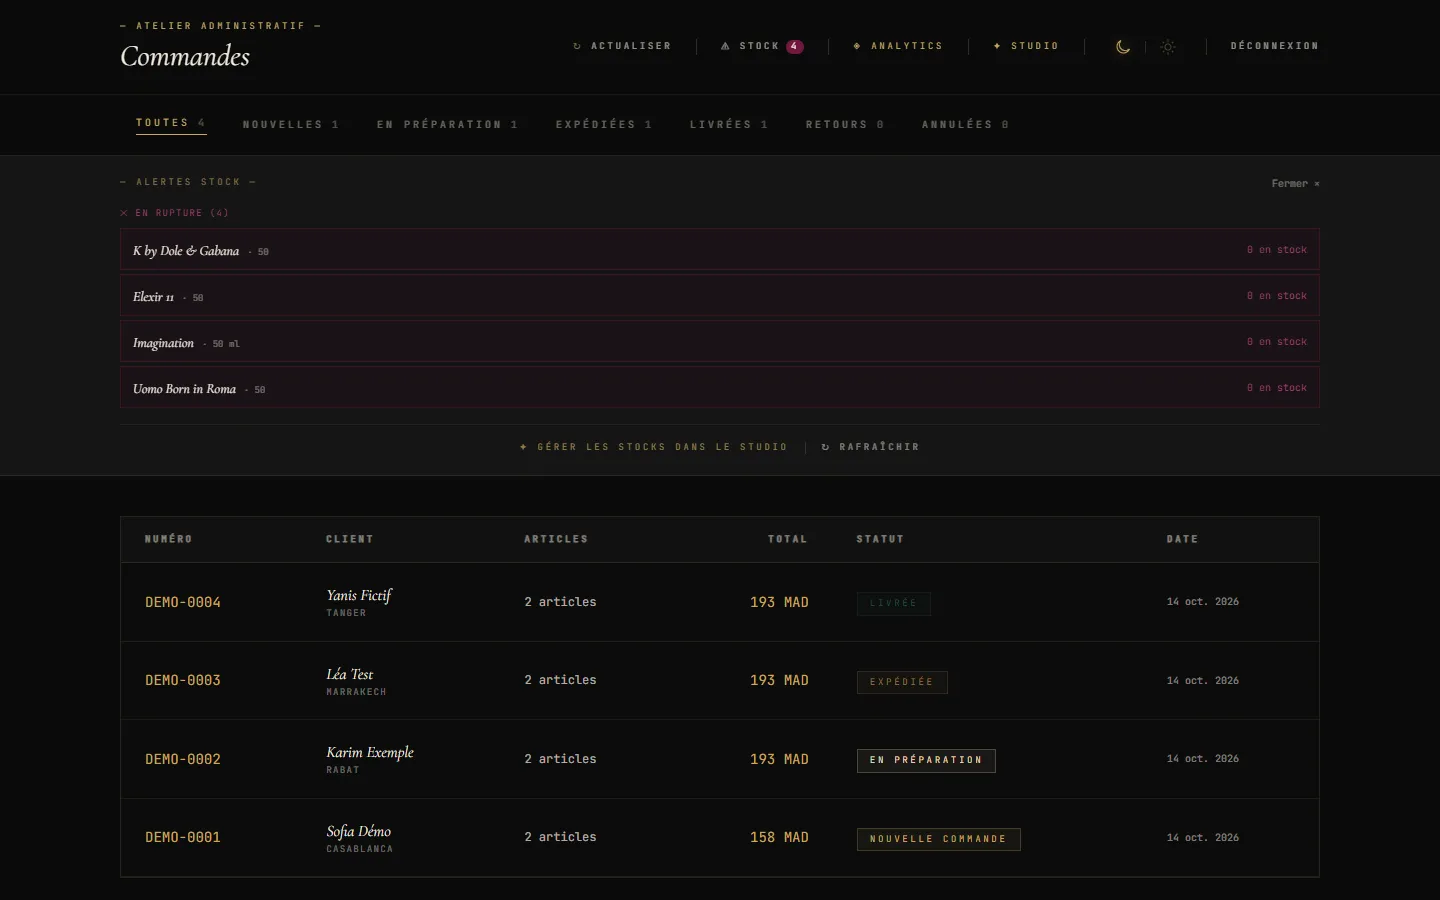
Task: Select the En préparation tab
Action: (x=447, y=125)
